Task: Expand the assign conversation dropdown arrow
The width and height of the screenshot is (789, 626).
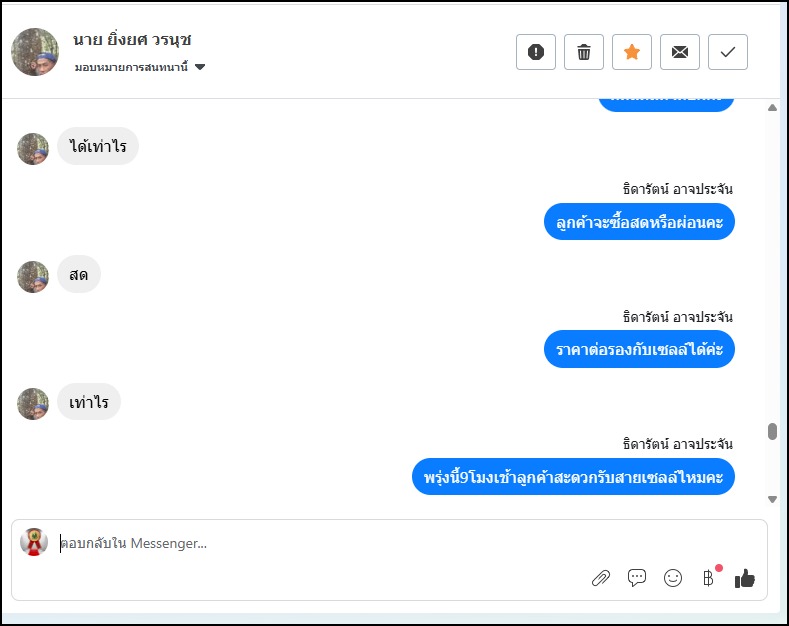Action: pyautogui.click(x=200, y=67)
